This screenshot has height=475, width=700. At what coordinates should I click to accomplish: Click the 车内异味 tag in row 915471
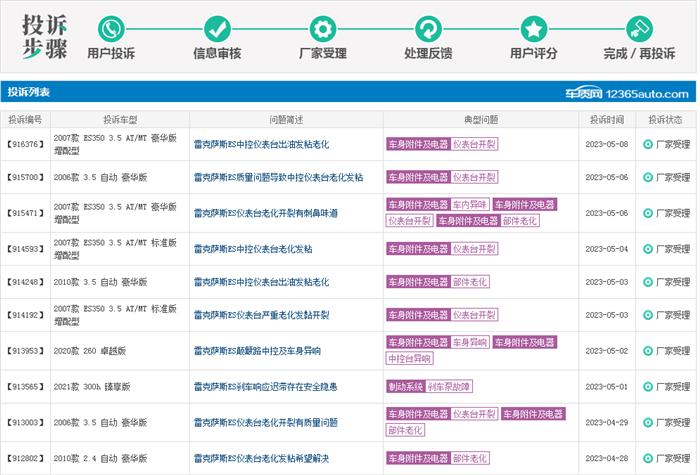470,205
